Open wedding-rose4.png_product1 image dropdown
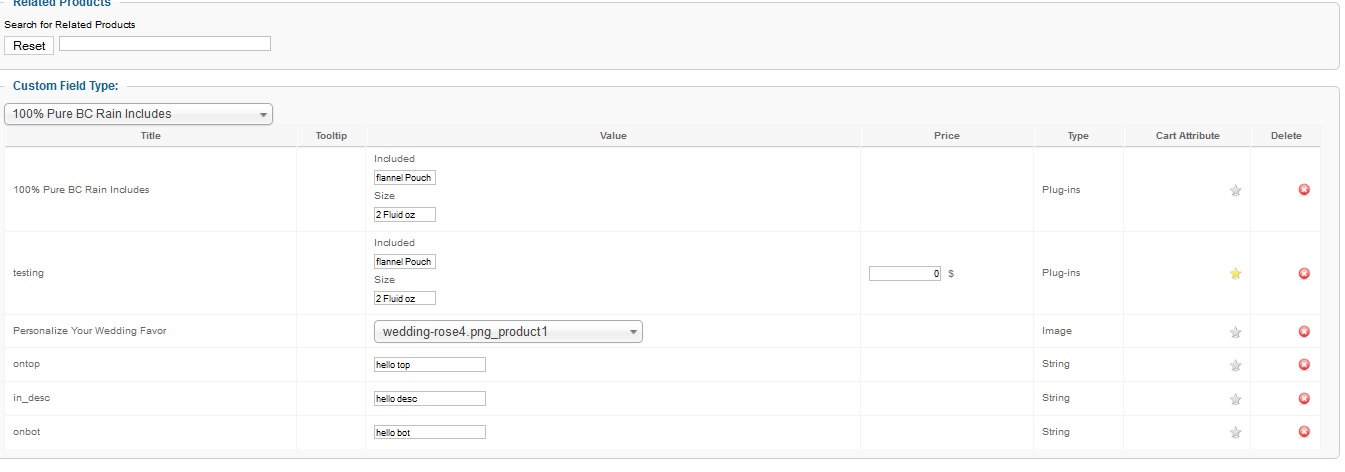1345x472 pixels. click(x=508, y=332)
